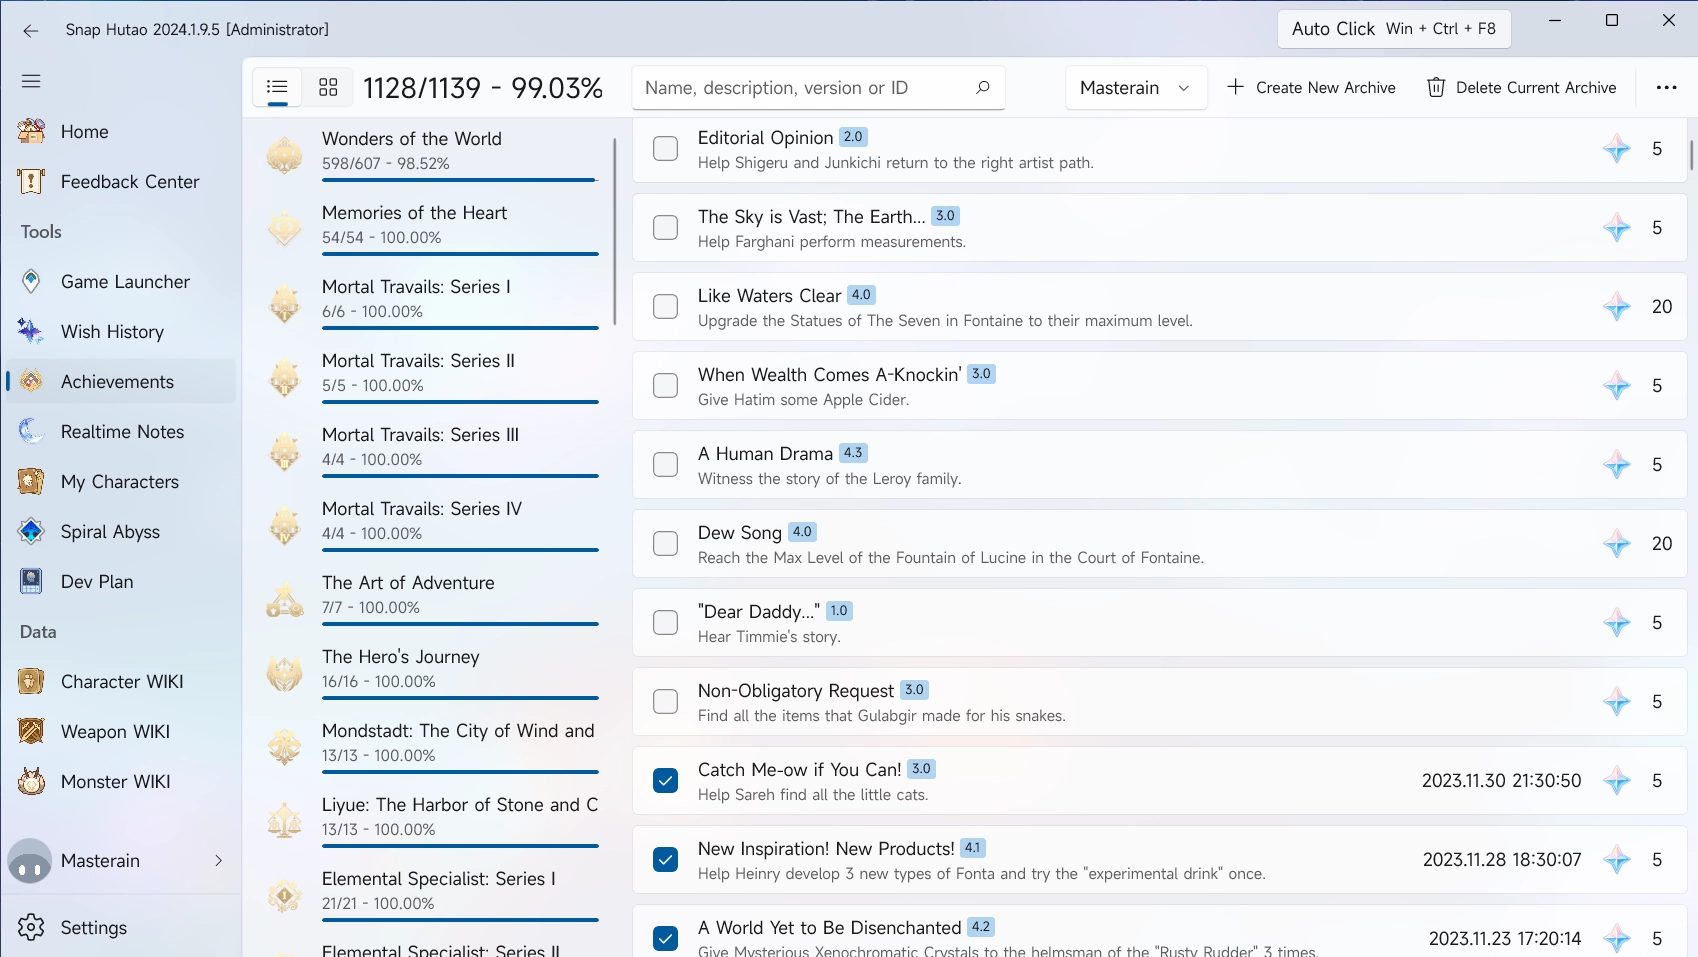Click the Wonders of the World category icon
The image size is (1698, 957).
[x=285, y=155]
